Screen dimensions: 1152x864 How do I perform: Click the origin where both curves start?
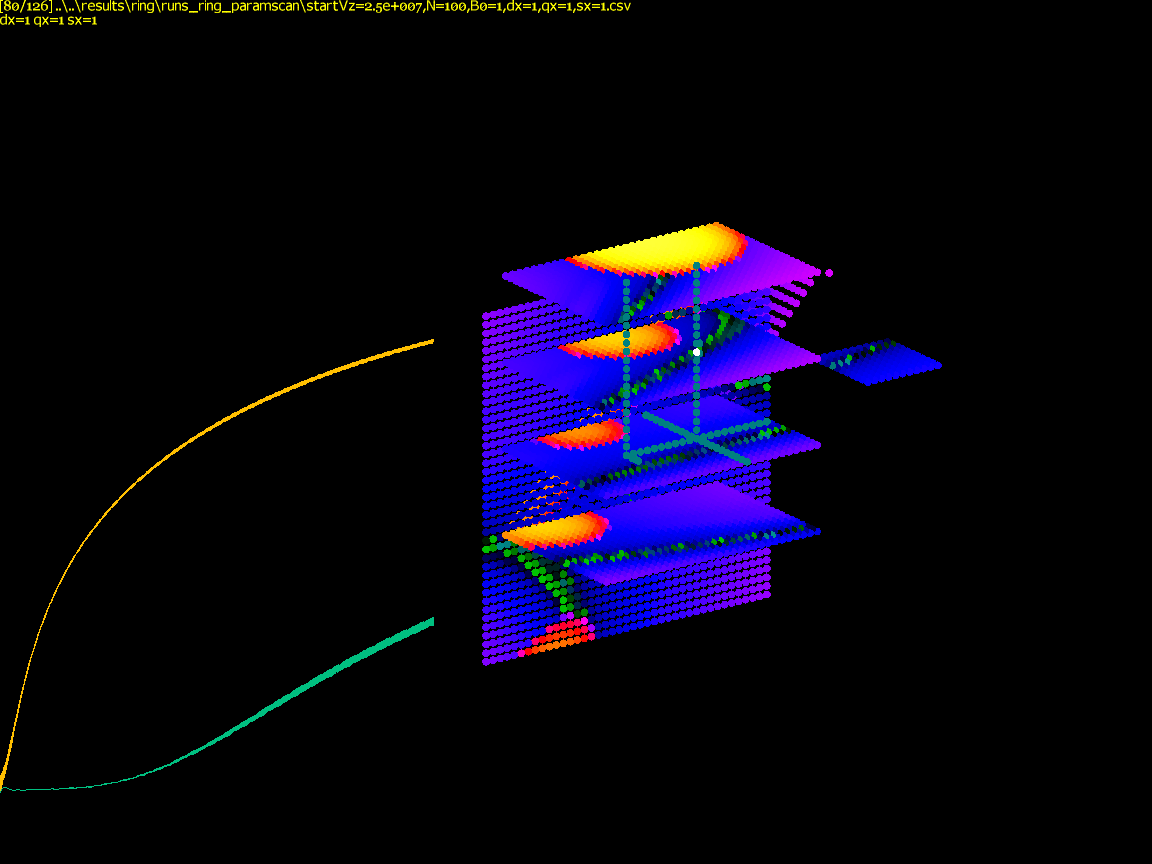tap(3, 787)
